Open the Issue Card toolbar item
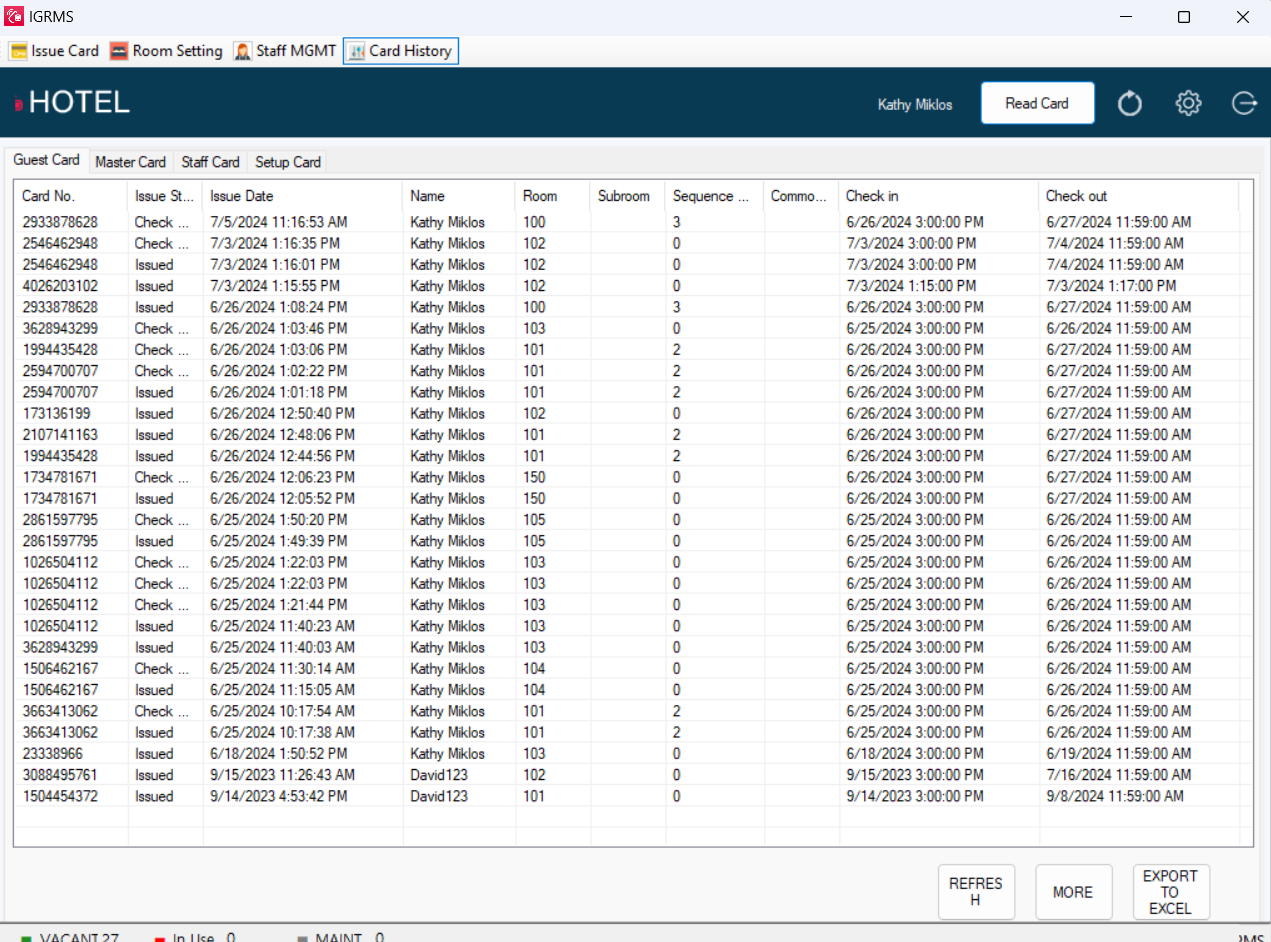 pos(54,51)
